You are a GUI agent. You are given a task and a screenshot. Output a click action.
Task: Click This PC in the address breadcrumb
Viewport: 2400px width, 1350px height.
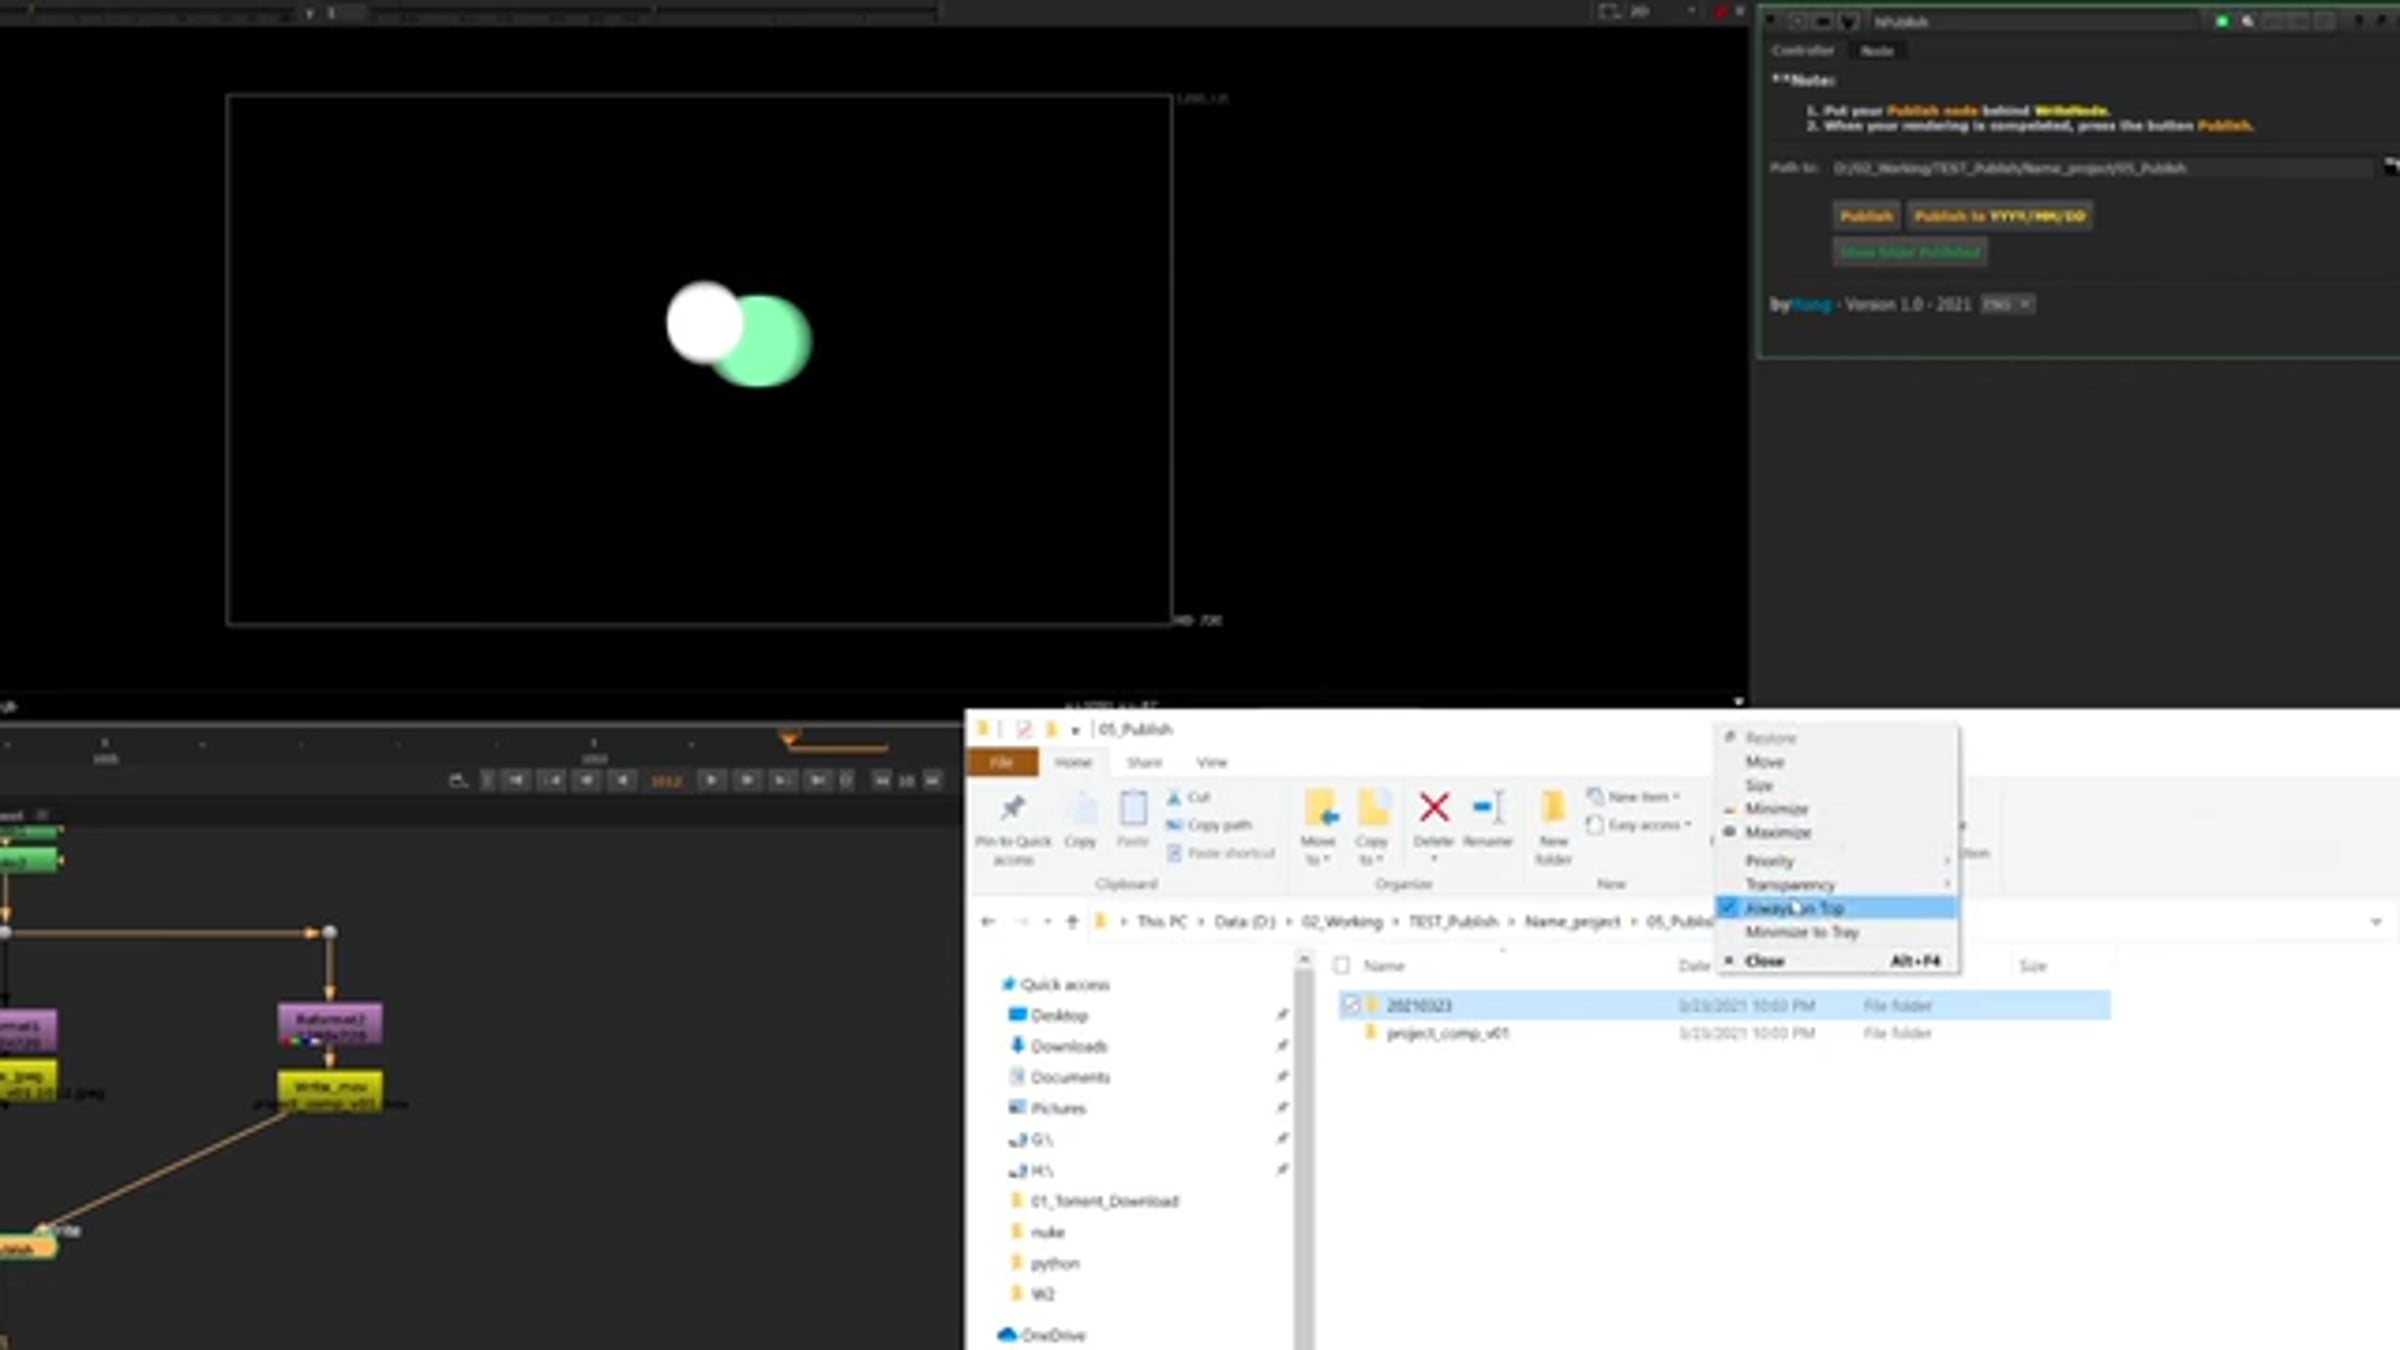(1161, 921)
